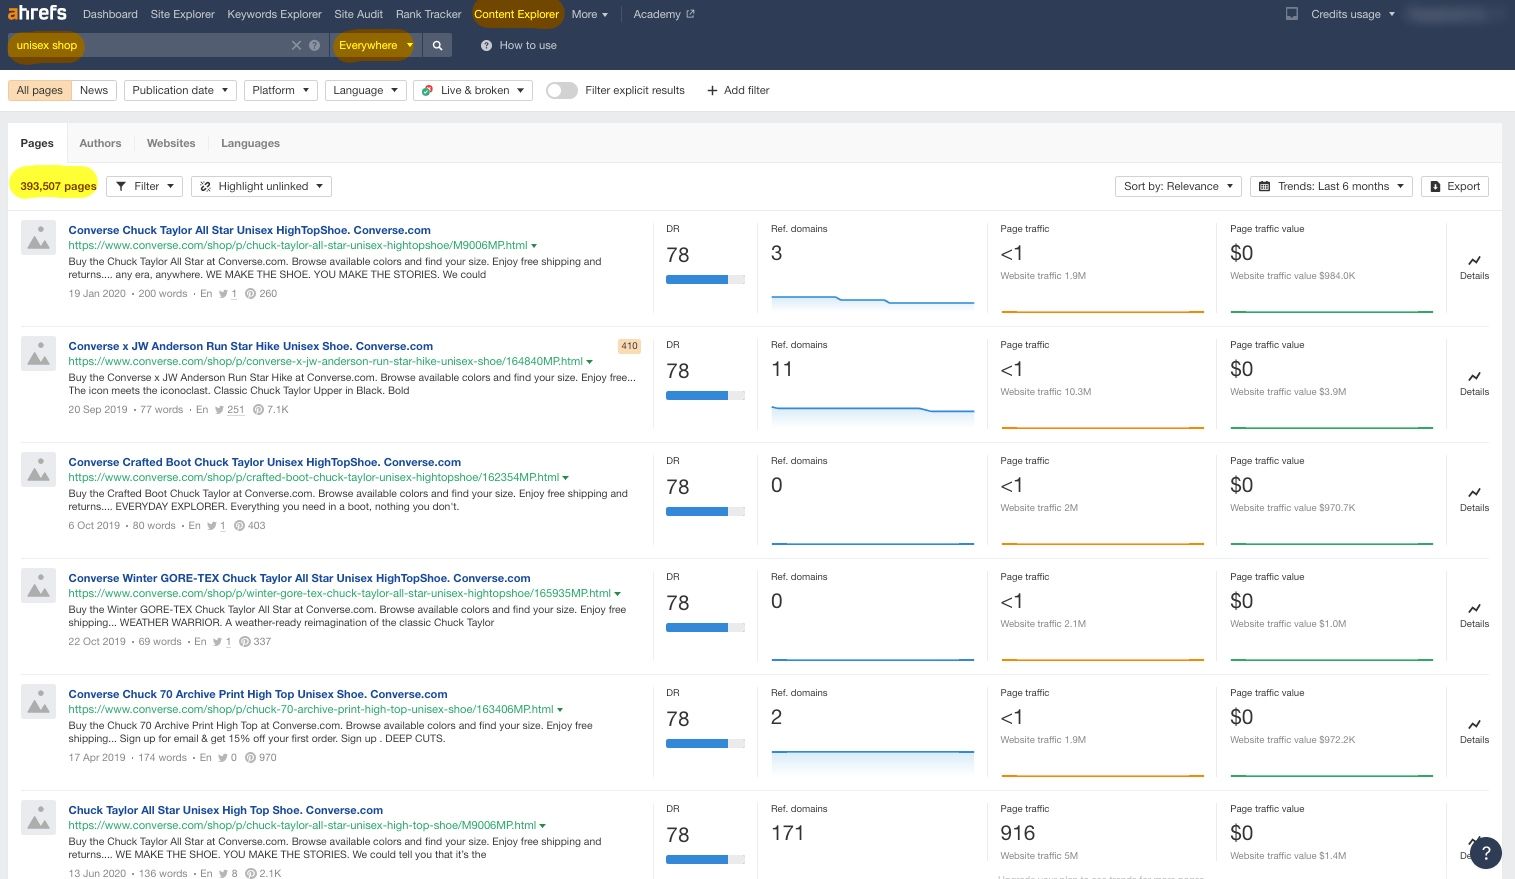Open the Language filter dropdown
This screenshot has width=1515, height=879.
point(365,90)
